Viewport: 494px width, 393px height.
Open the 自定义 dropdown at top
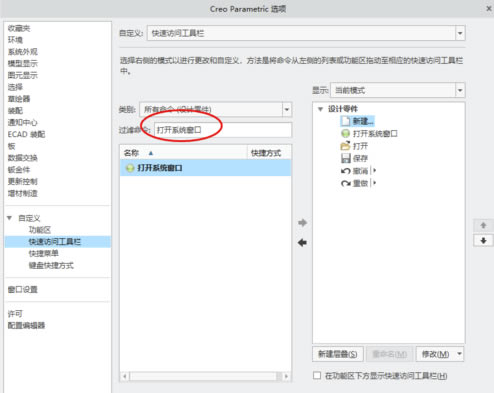point(460,33)
